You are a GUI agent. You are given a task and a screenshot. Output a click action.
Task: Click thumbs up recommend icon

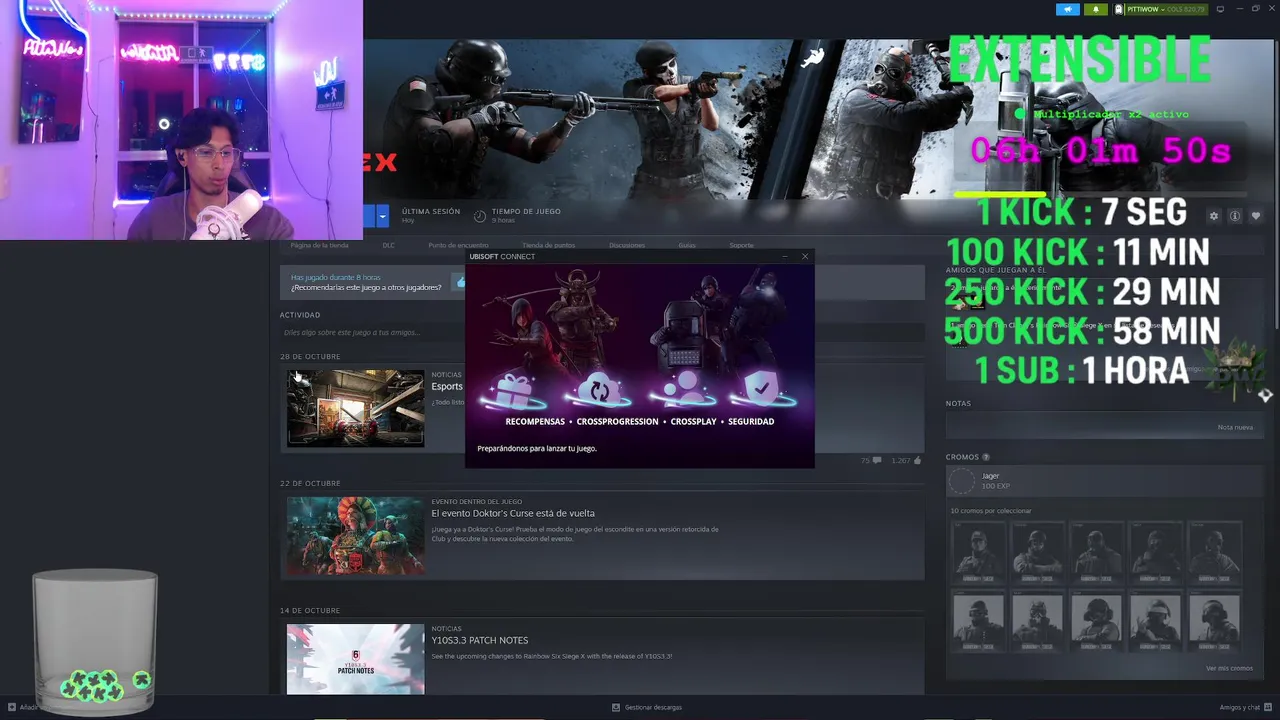click(460, 283)
